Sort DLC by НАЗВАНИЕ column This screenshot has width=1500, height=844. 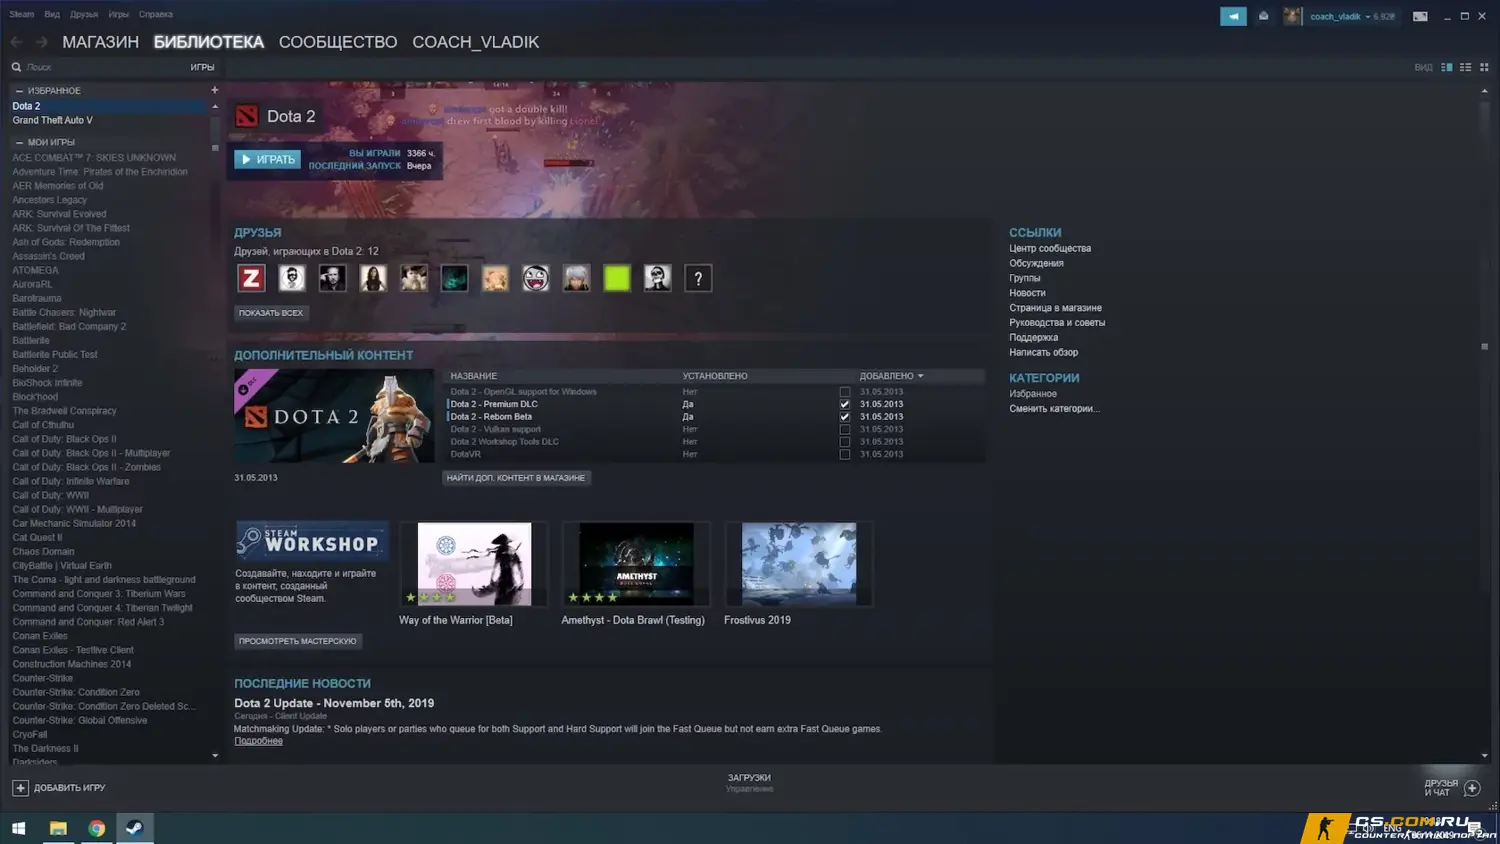pos(474,376)
